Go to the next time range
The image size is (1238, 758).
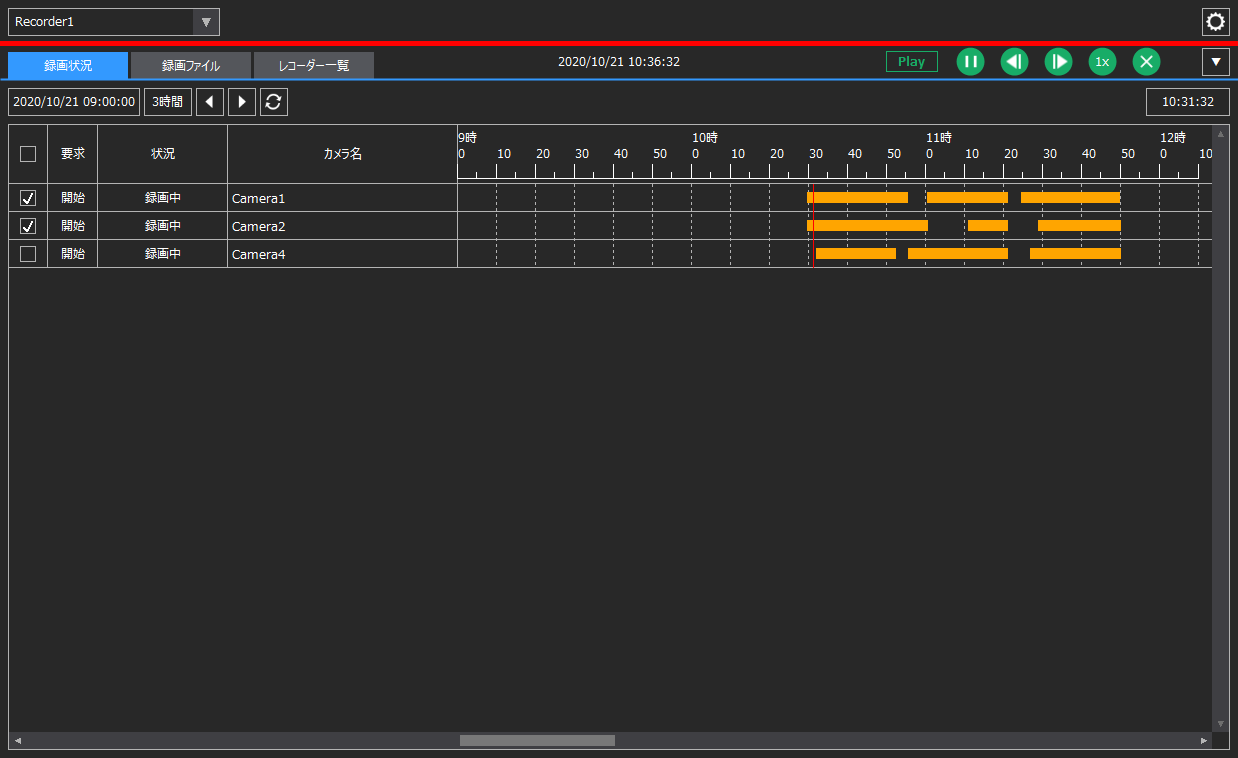(241, 102)
